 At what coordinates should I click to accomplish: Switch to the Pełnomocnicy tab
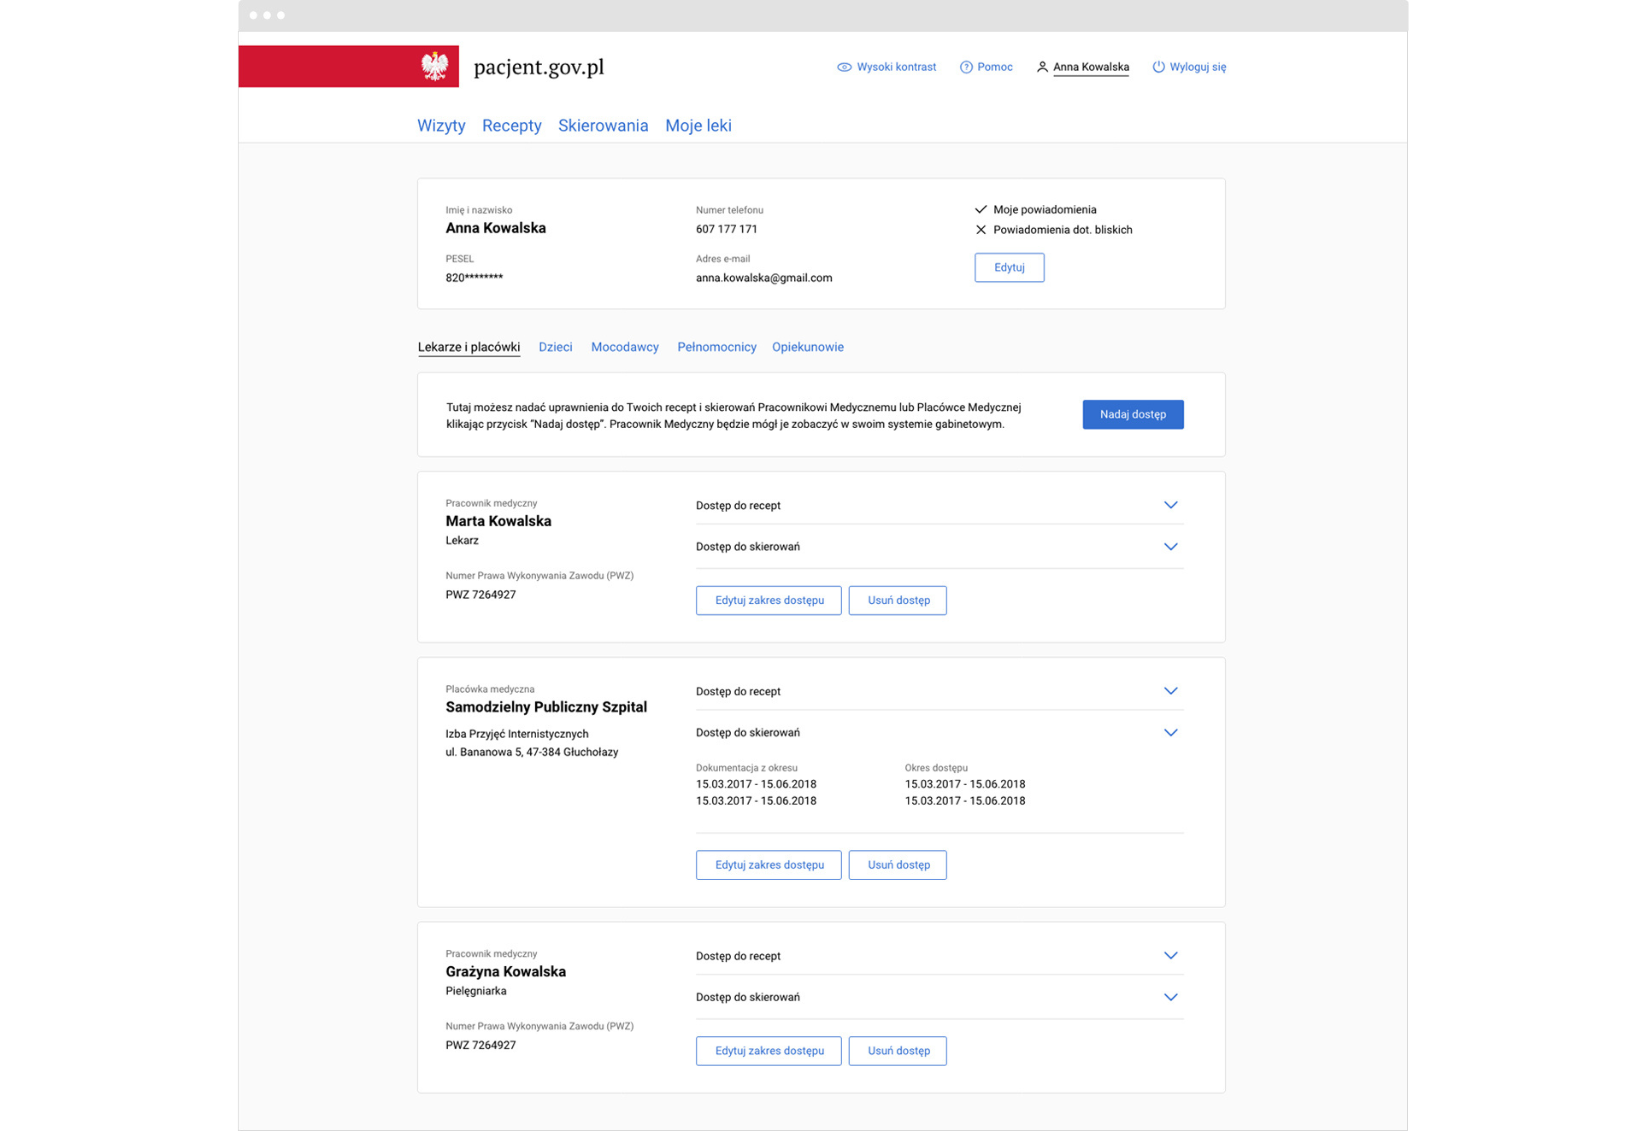(716, 347)
